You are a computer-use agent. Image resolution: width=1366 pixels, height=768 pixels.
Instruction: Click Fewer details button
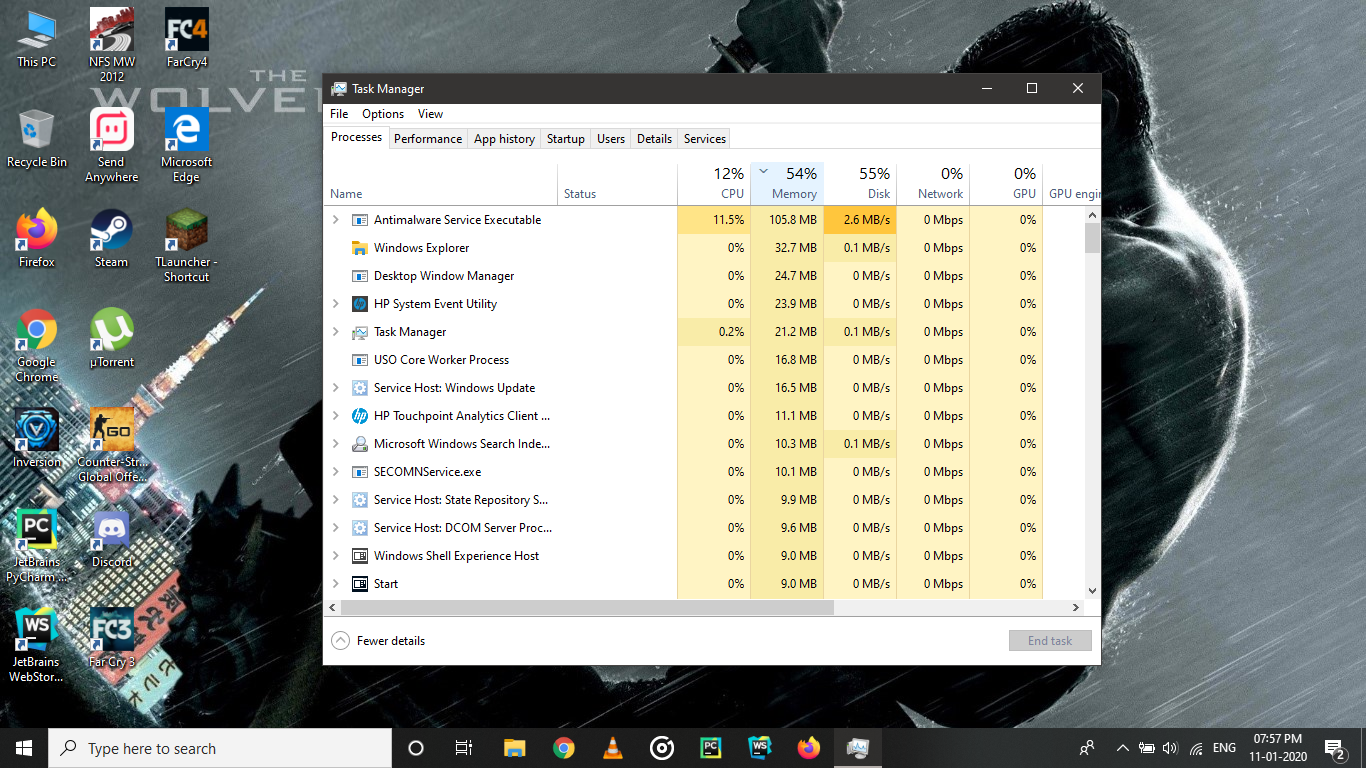[x=378, y=641]
